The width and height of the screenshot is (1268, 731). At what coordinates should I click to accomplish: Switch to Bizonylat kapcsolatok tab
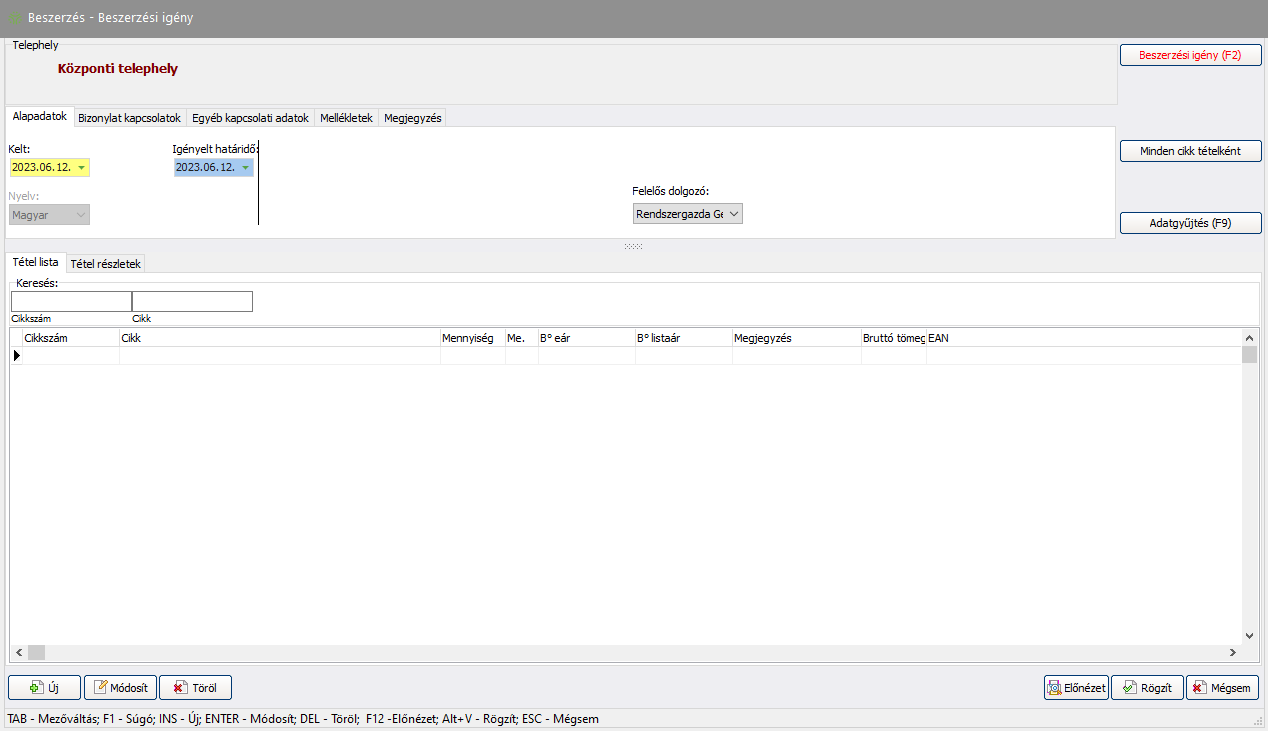pos(129,118)
